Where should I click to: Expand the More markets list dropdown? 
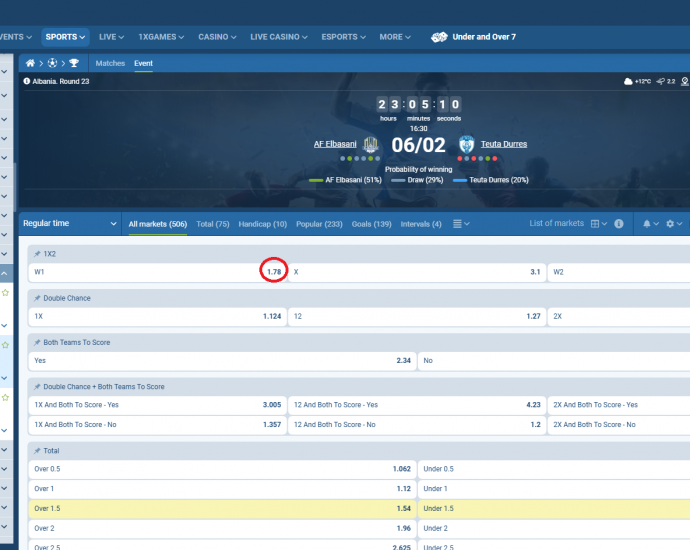(460, 224)
